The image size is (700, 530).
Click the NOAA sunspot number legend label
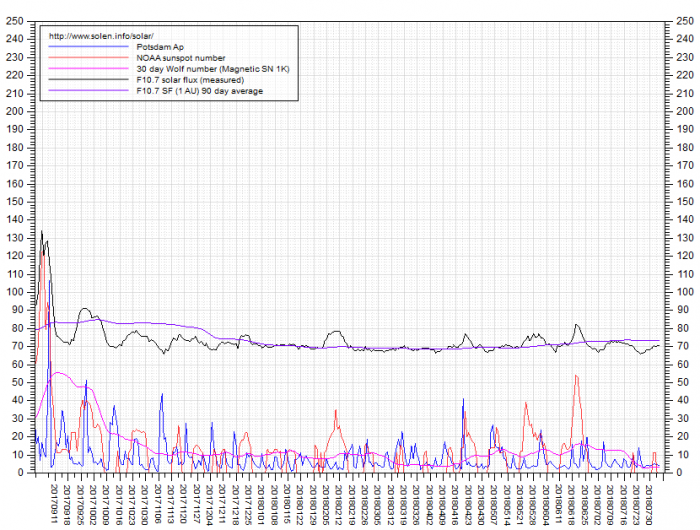(180, 58)
